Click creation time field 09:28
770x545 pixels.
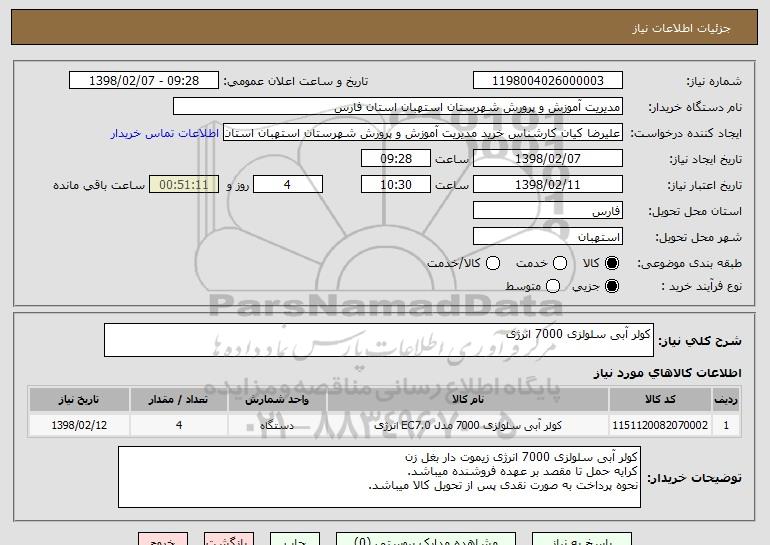396,159
